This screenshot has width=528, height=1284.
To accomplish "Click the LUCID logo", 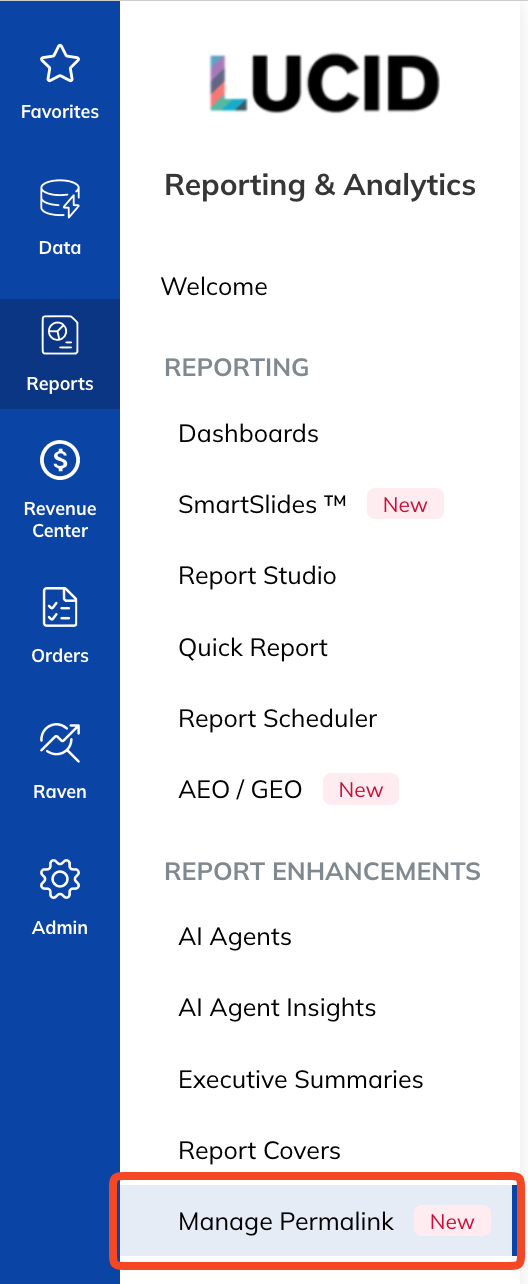I will point(325,83).
